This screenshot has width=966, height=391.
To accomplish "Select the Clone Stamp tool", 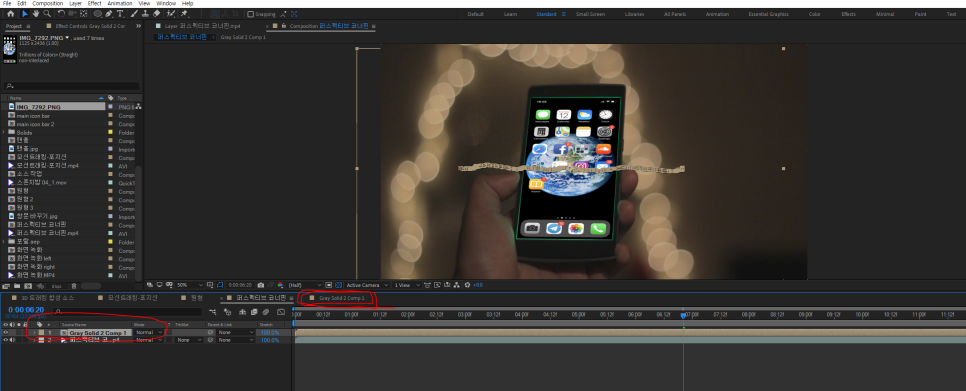I will click(145, 14).
